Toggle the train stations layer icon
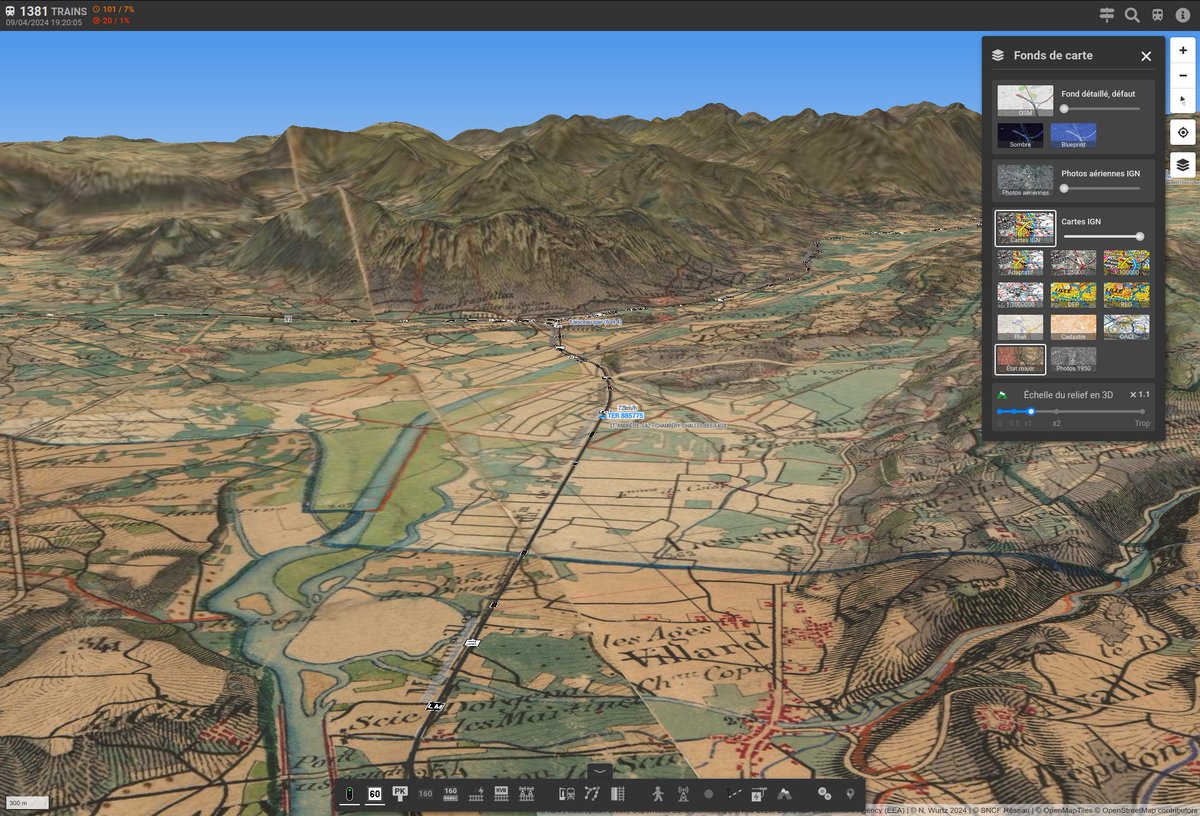Viewport: 1200px width, 816px height. (566, 793)
